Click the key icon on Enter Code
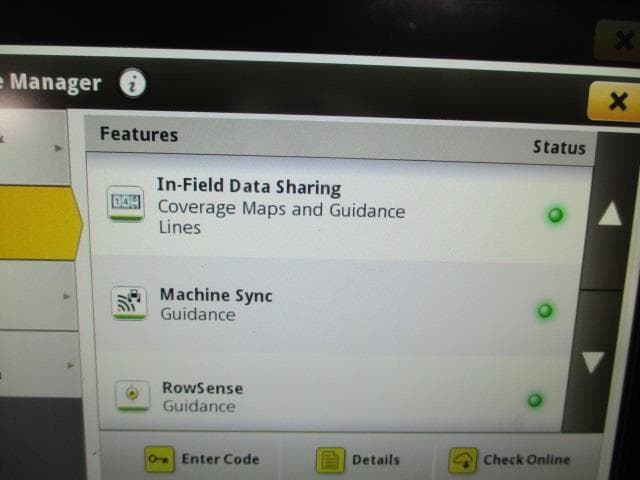Image resolution: width=640 pixels, height=480 pixels. click(x=158, y=459)
